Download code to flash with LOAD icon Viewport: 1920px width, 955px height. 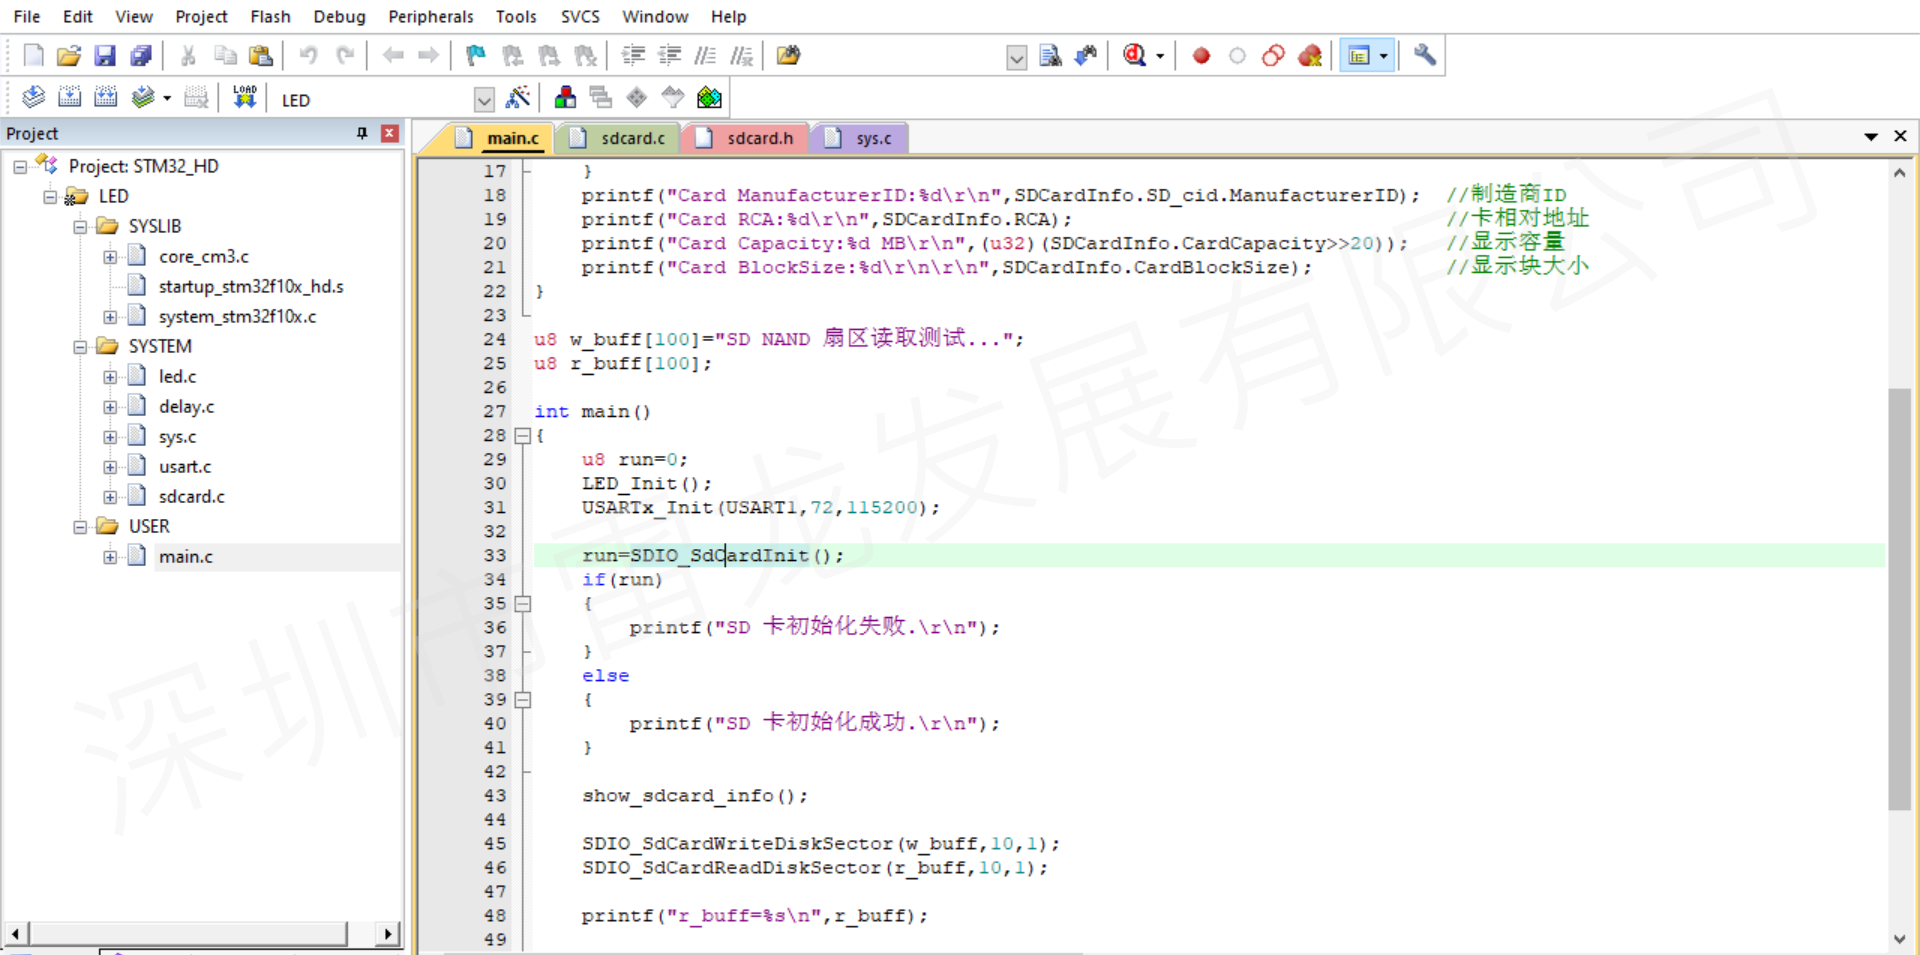[244, 98]
